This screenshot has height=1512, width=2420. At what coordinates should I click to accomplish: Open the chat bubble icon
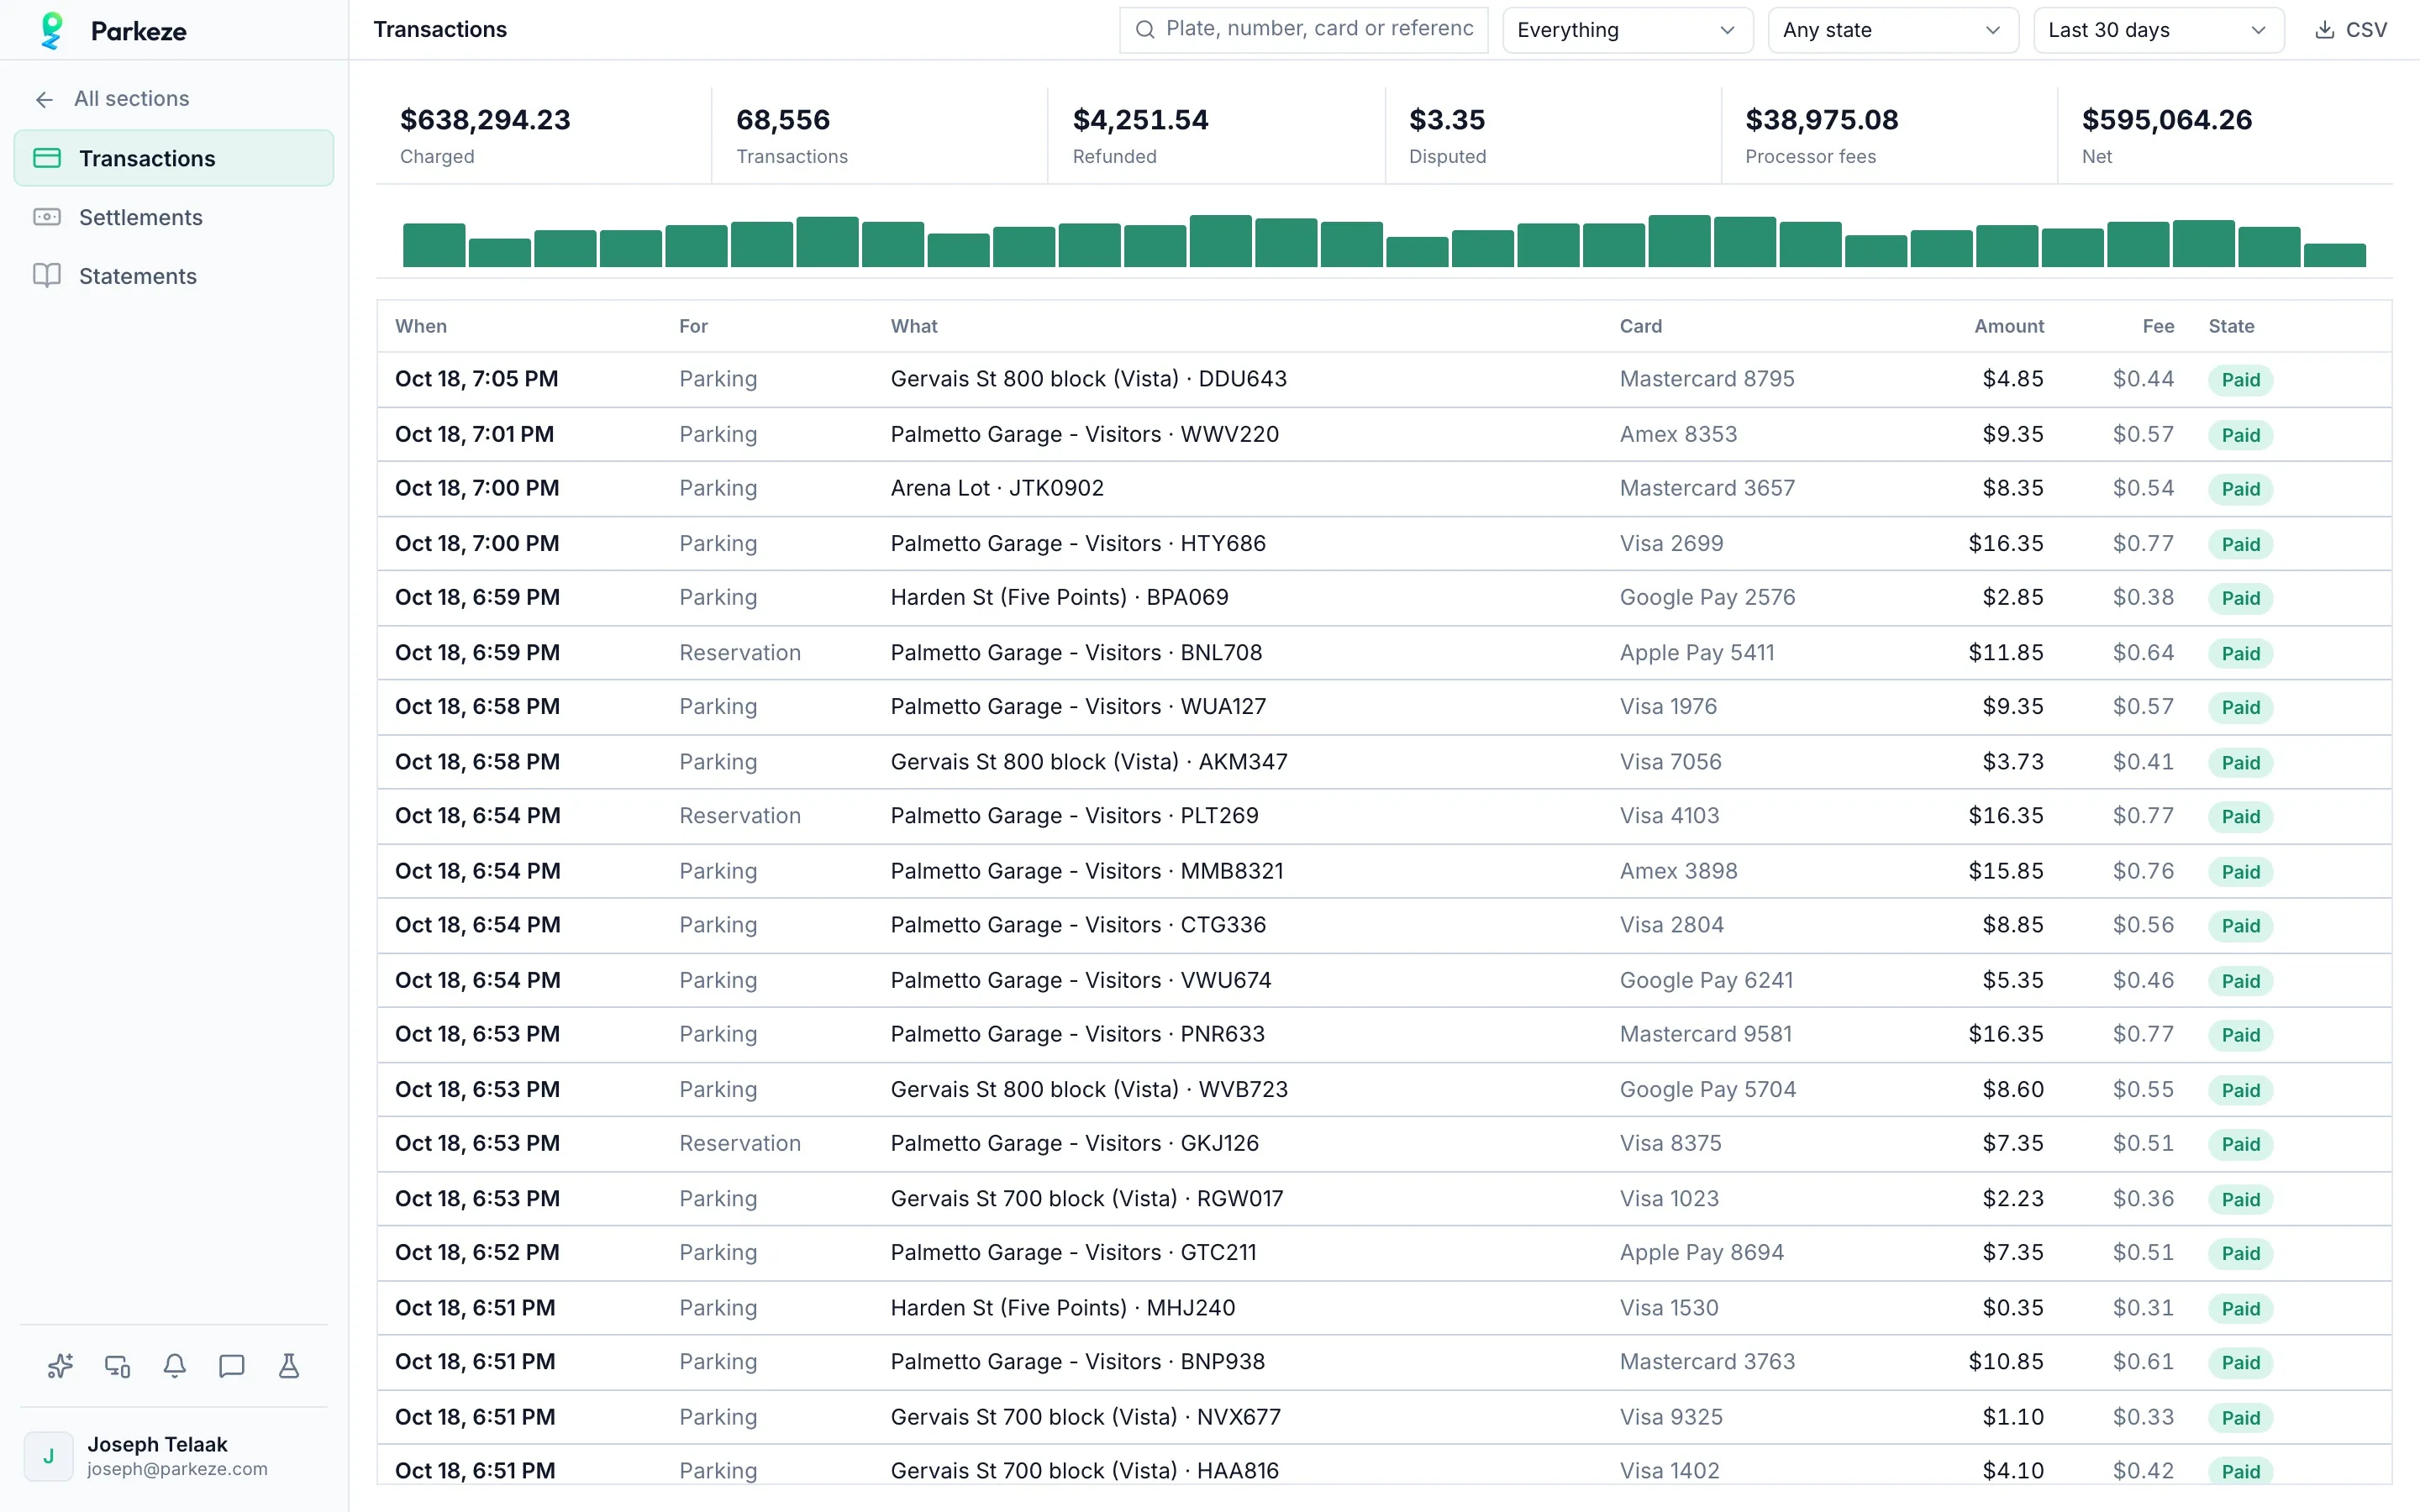(231, 1365)
